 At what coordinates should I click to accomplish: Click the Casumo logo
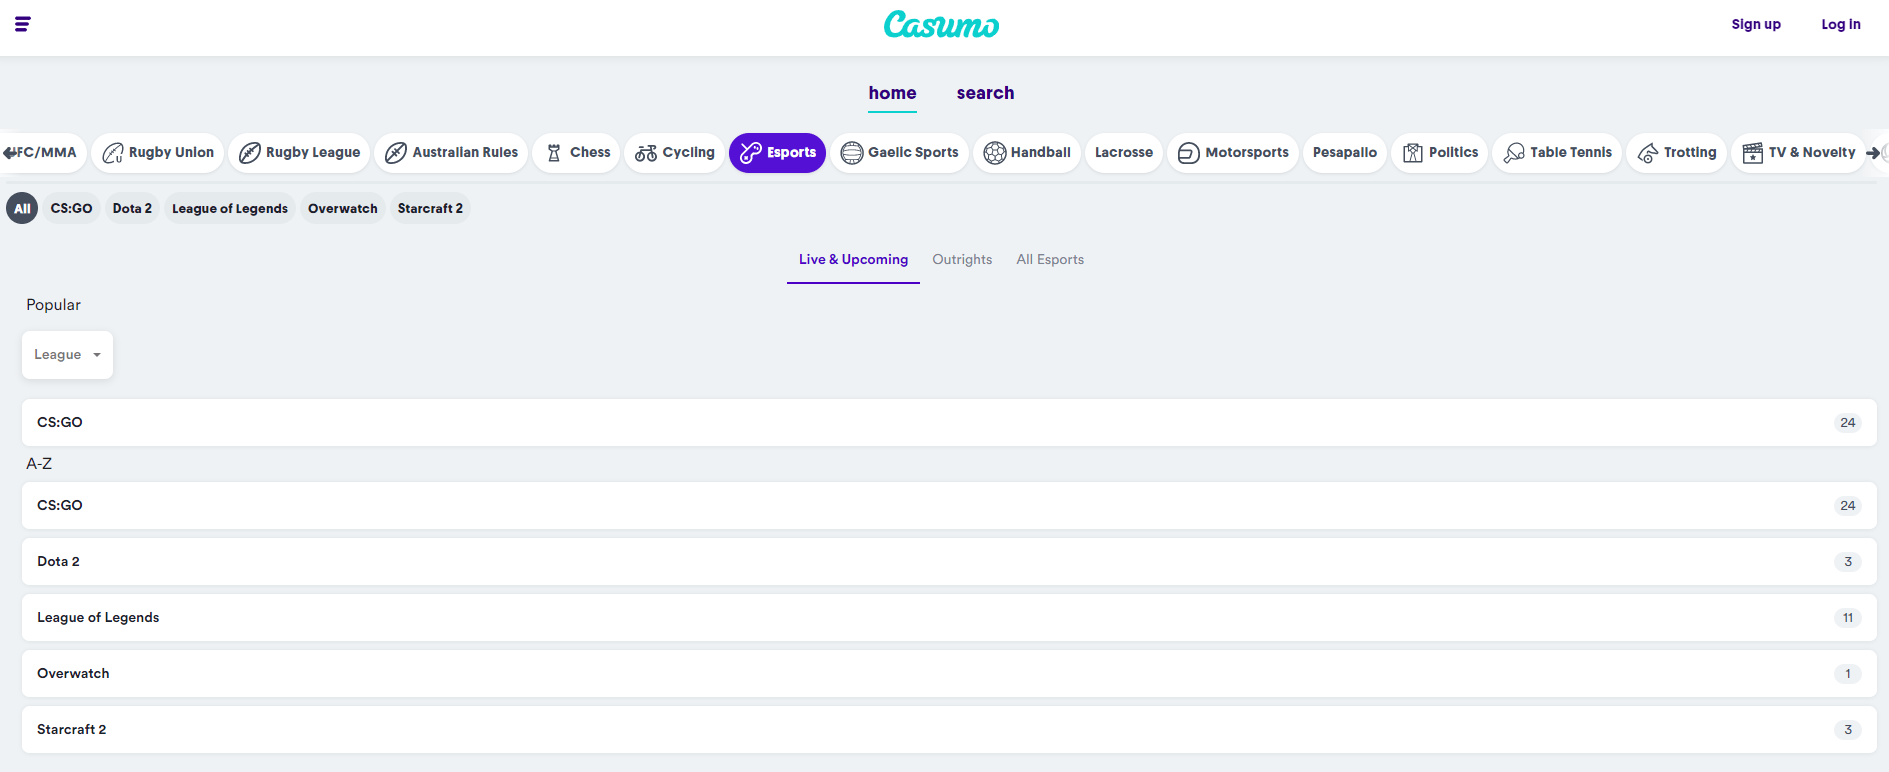tap(941, 25)
